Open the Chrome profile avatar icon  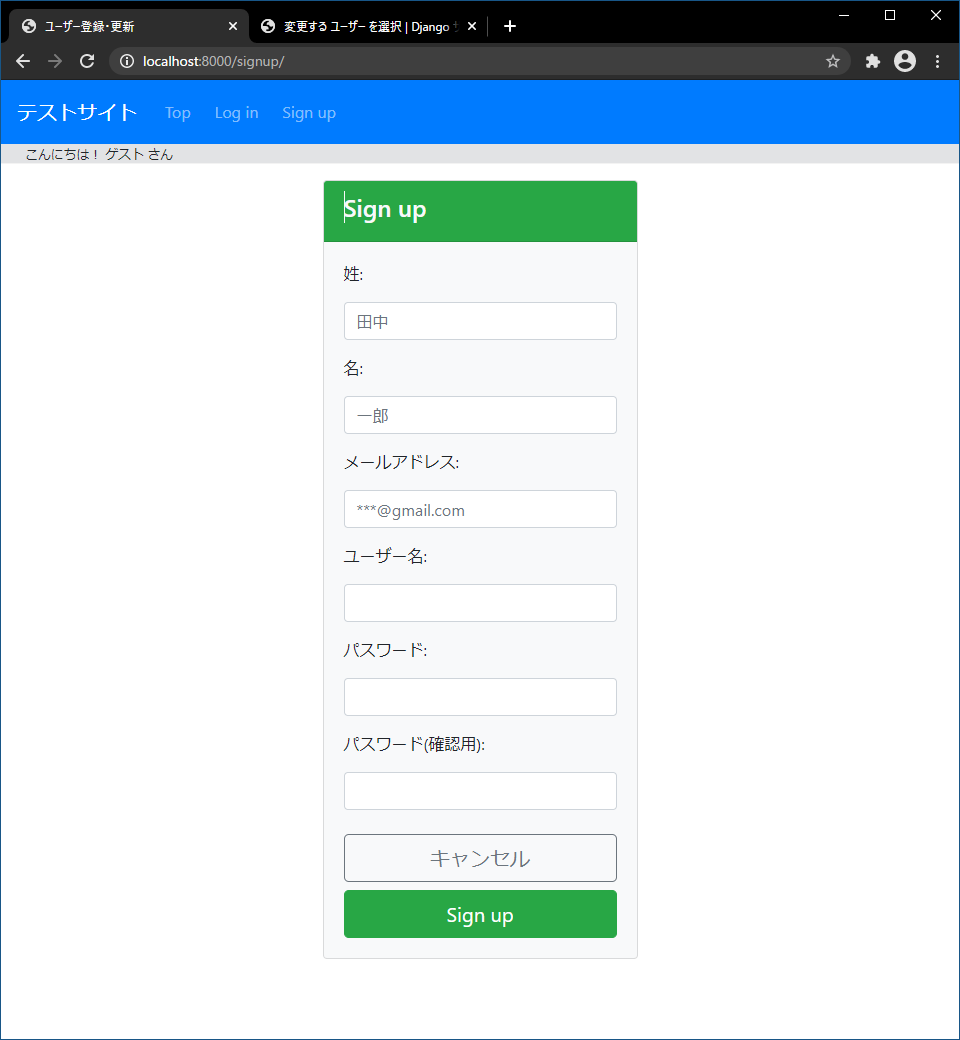(x=904, y=61)
